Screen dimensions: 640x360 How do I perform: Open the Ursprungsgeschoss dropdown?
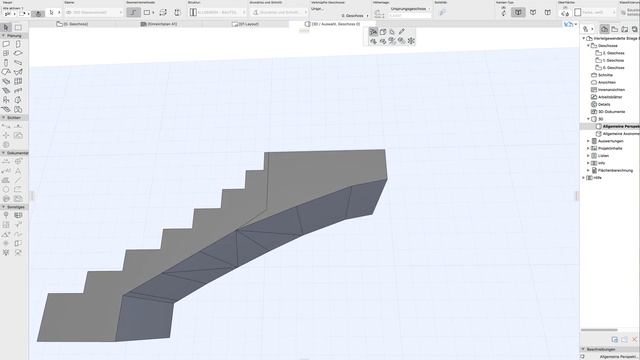[x=410, y=9]
